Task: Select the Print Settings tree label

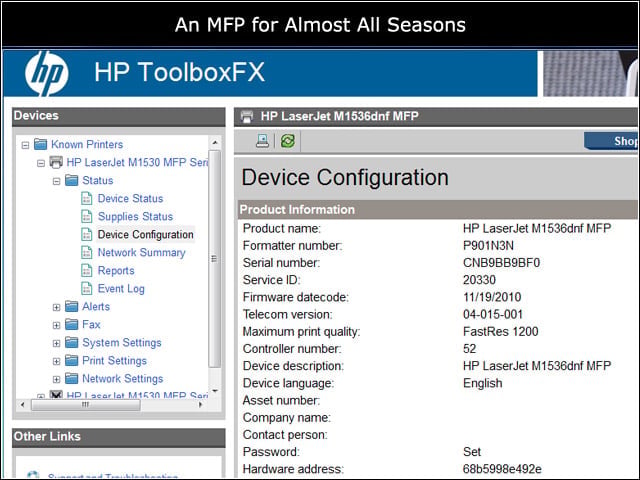Action: (x=114, y=361)
